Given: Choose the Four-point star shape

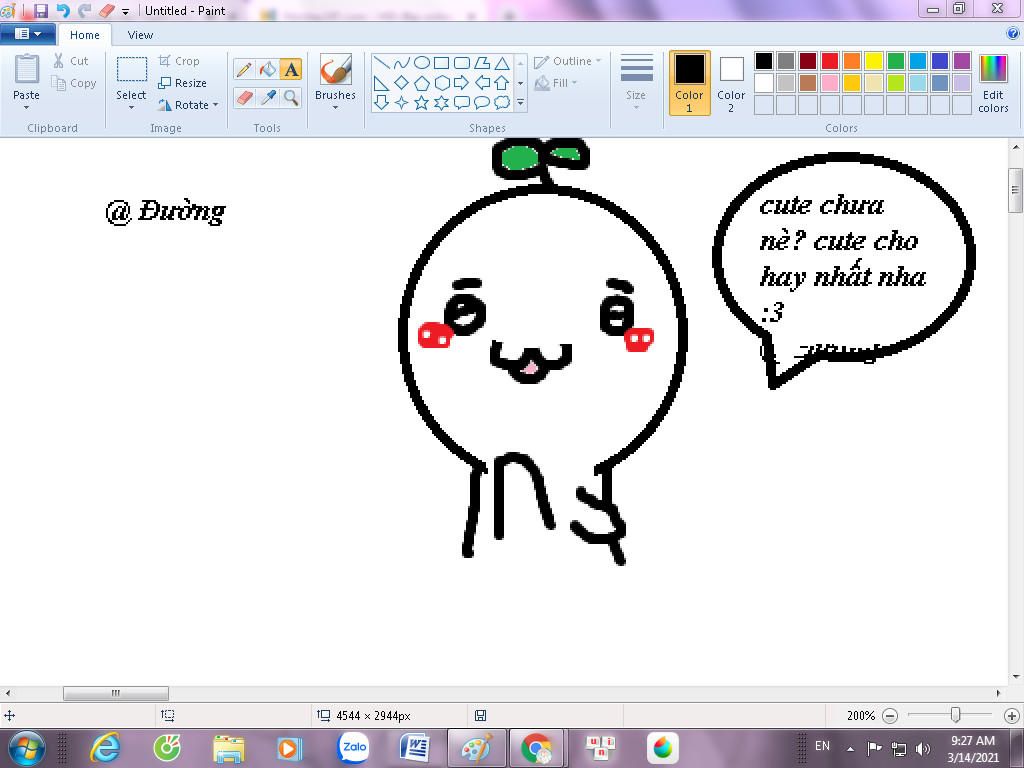Looking at the screenshot, I should coord(402,103).
